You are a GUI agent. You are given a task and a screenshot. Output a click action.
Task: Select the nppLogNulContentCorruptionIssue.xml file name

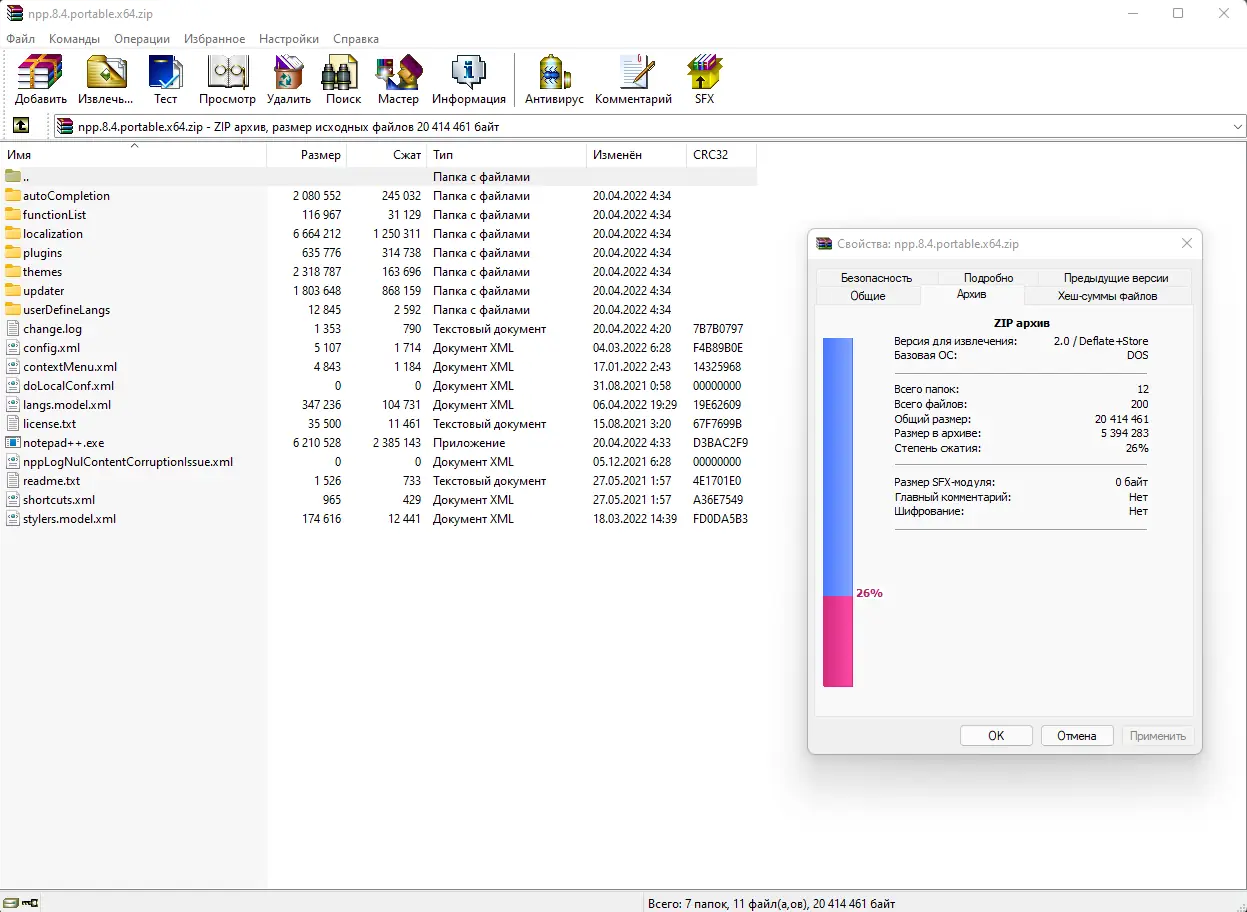coord(128,462)
